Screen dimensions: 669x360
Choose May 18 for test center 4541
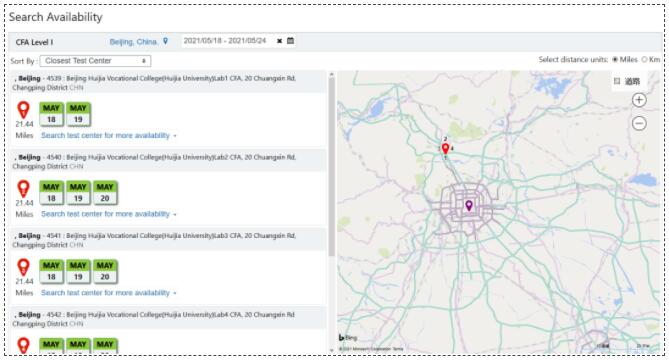pyautogui.click(x=51, y=272)
